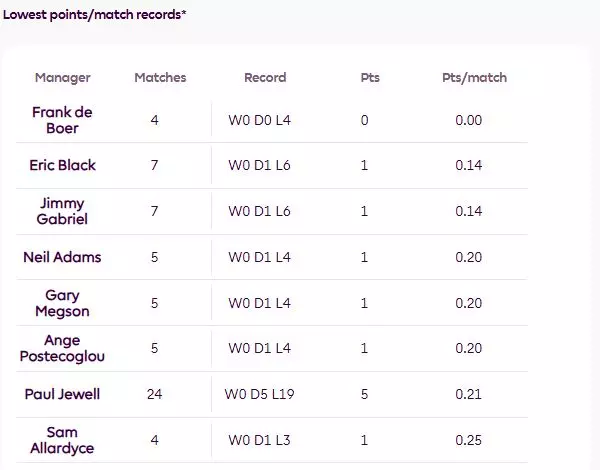The width and height of the screenshot is (600, 470).
Task: Click the Record column header
Action: click(265, 77)
